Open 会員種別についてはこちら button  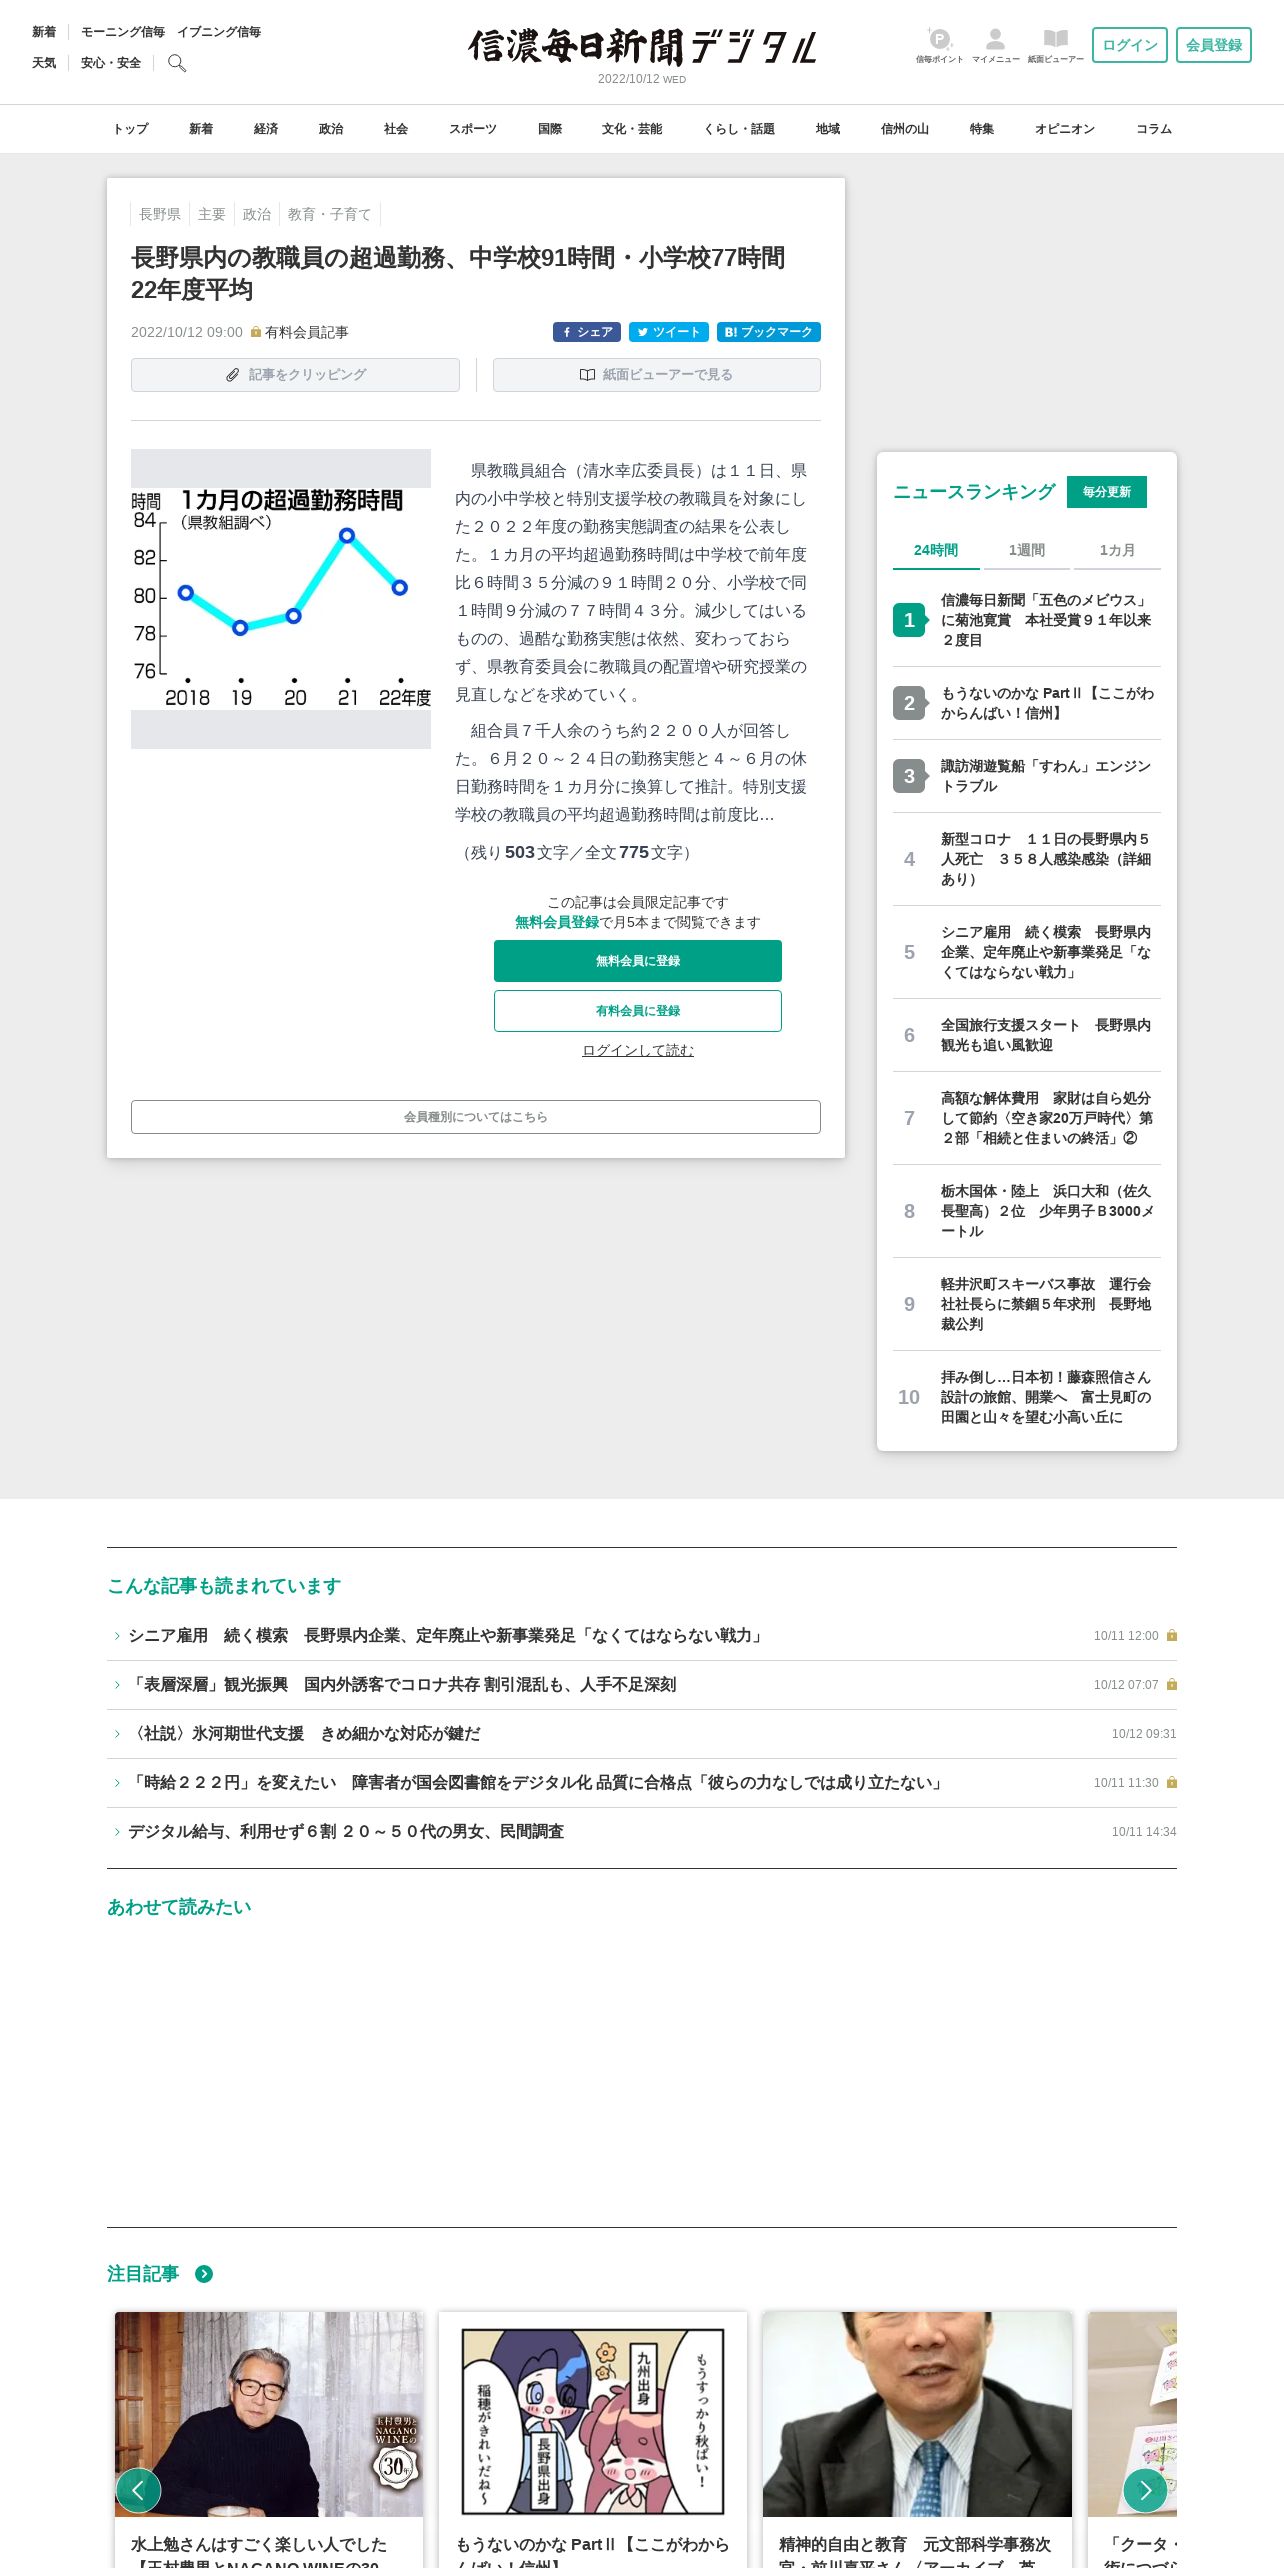[476, 1117]
